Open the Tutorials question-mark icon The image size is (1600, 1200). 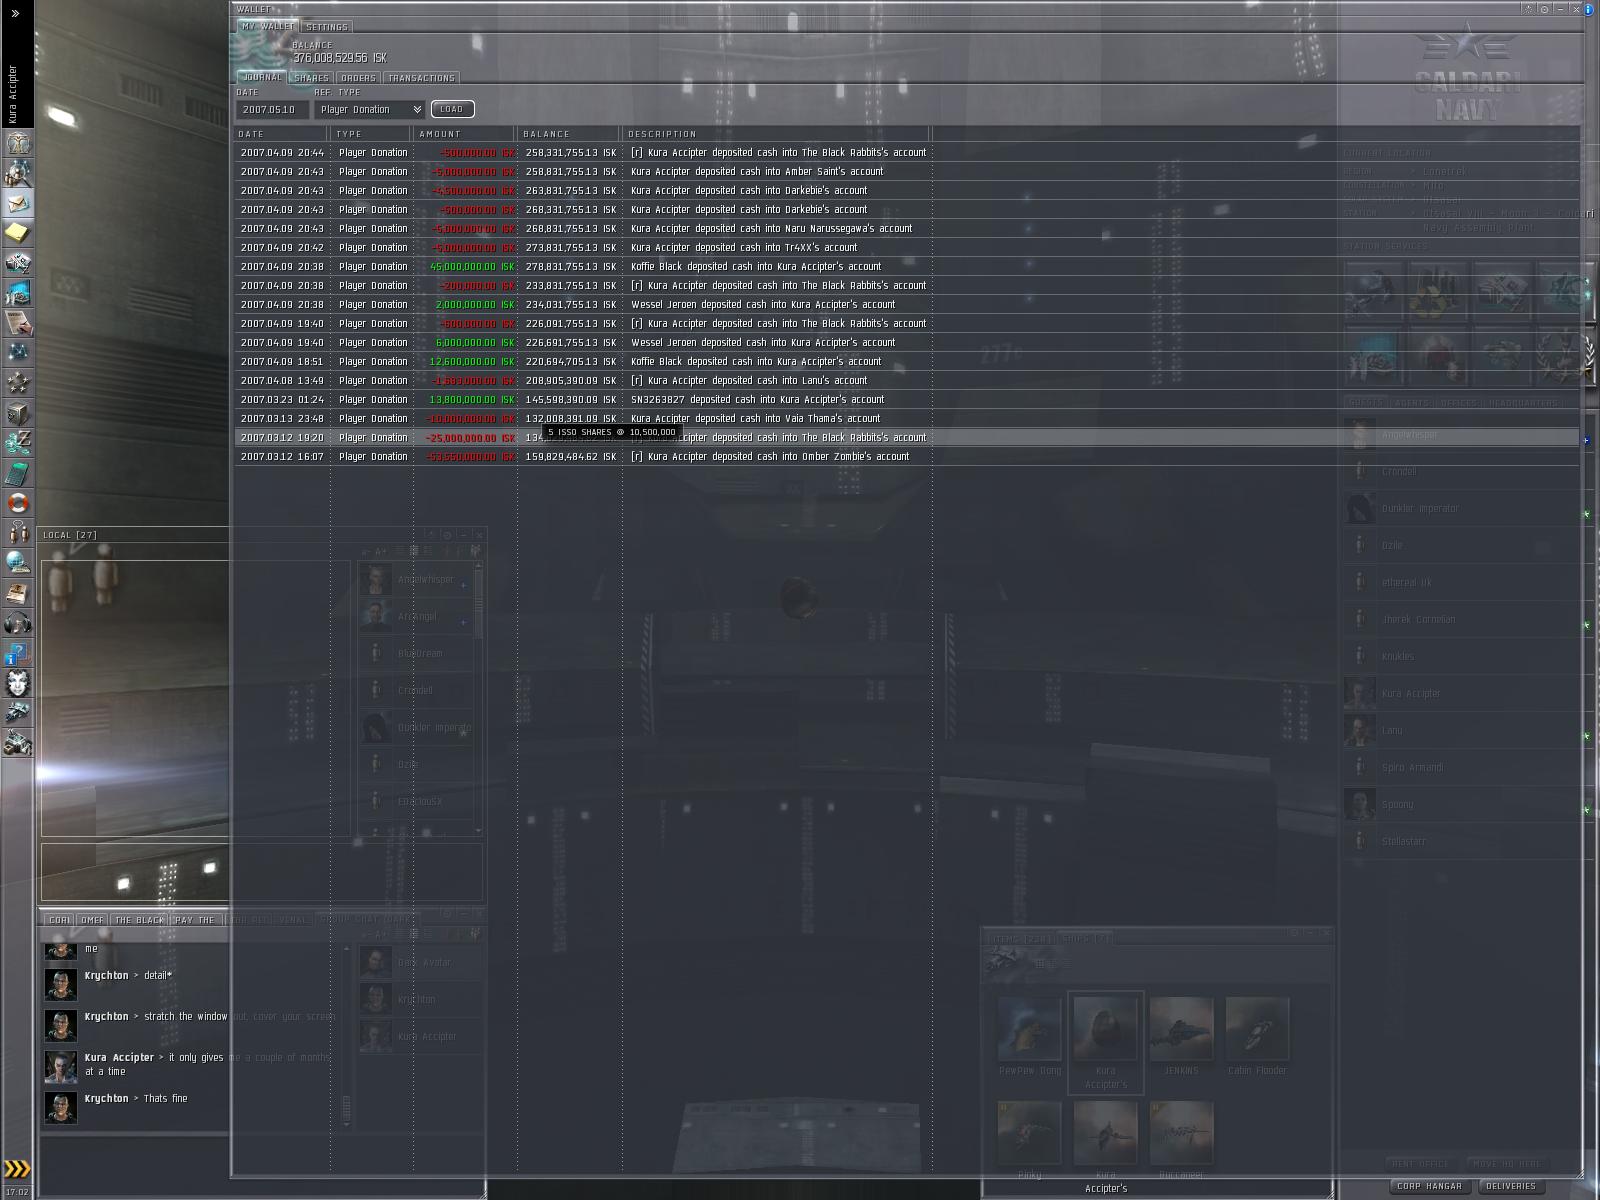(x=18, y=653)
